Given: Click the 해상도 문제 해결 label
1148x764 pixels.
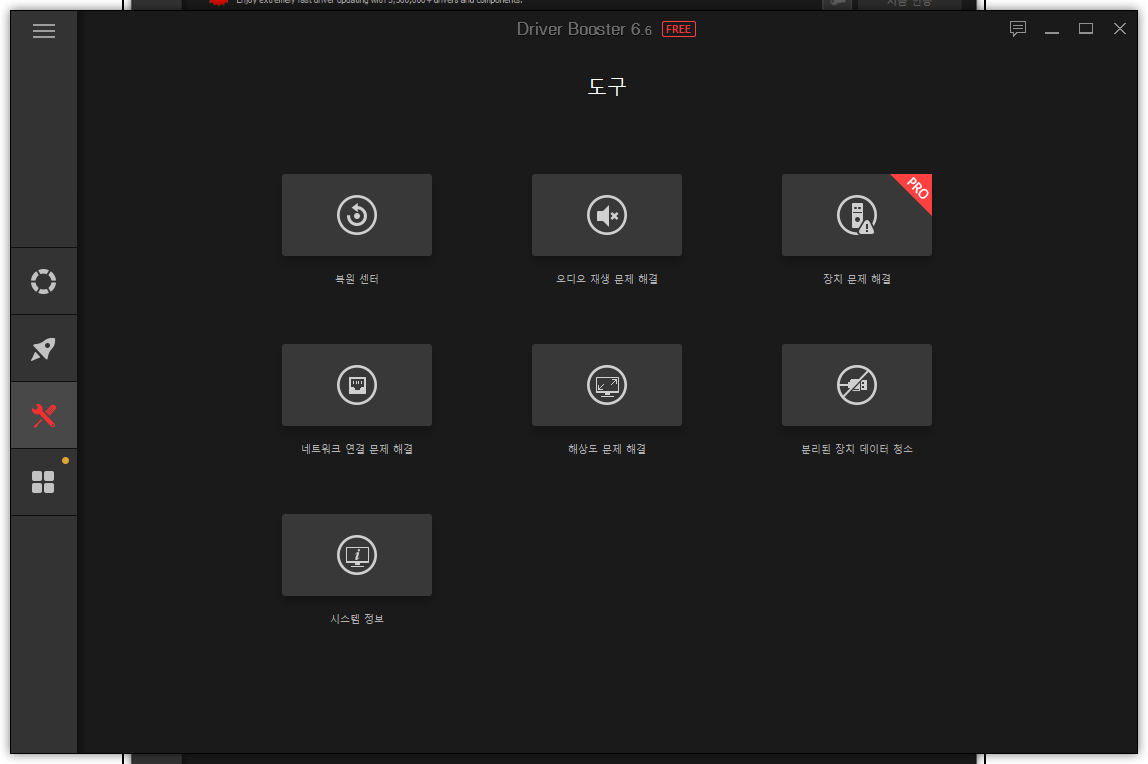Looking at the screenshot, I should [x=607, y=449].
